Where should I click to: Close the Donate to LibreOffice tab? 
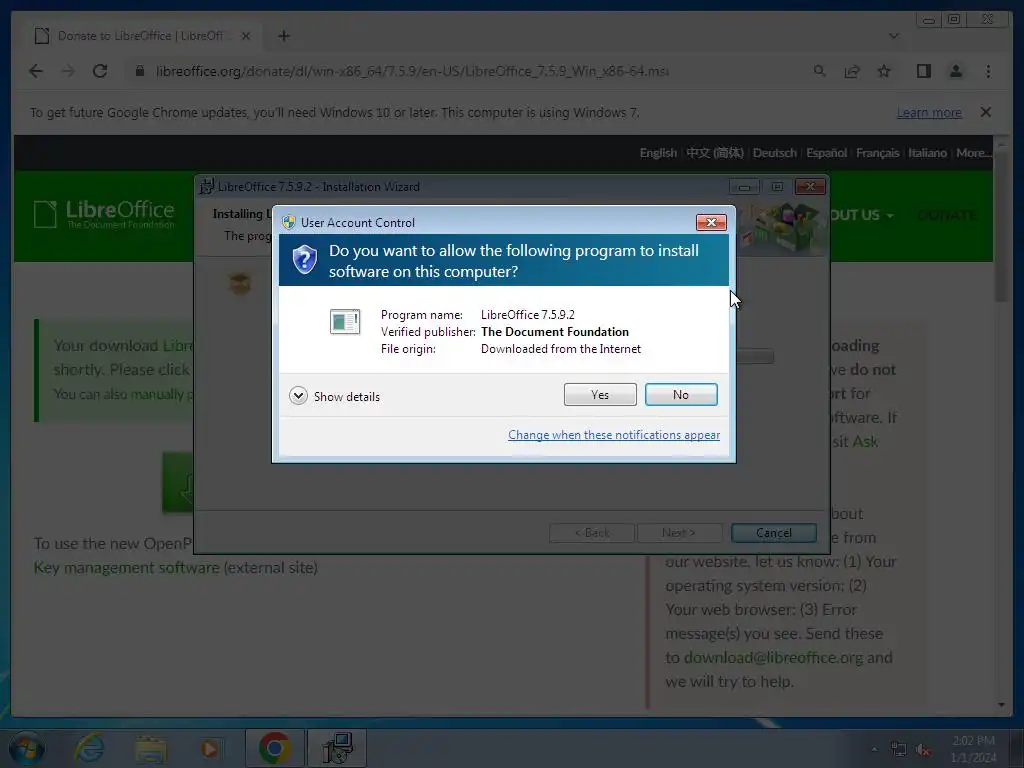pos(246,36)
